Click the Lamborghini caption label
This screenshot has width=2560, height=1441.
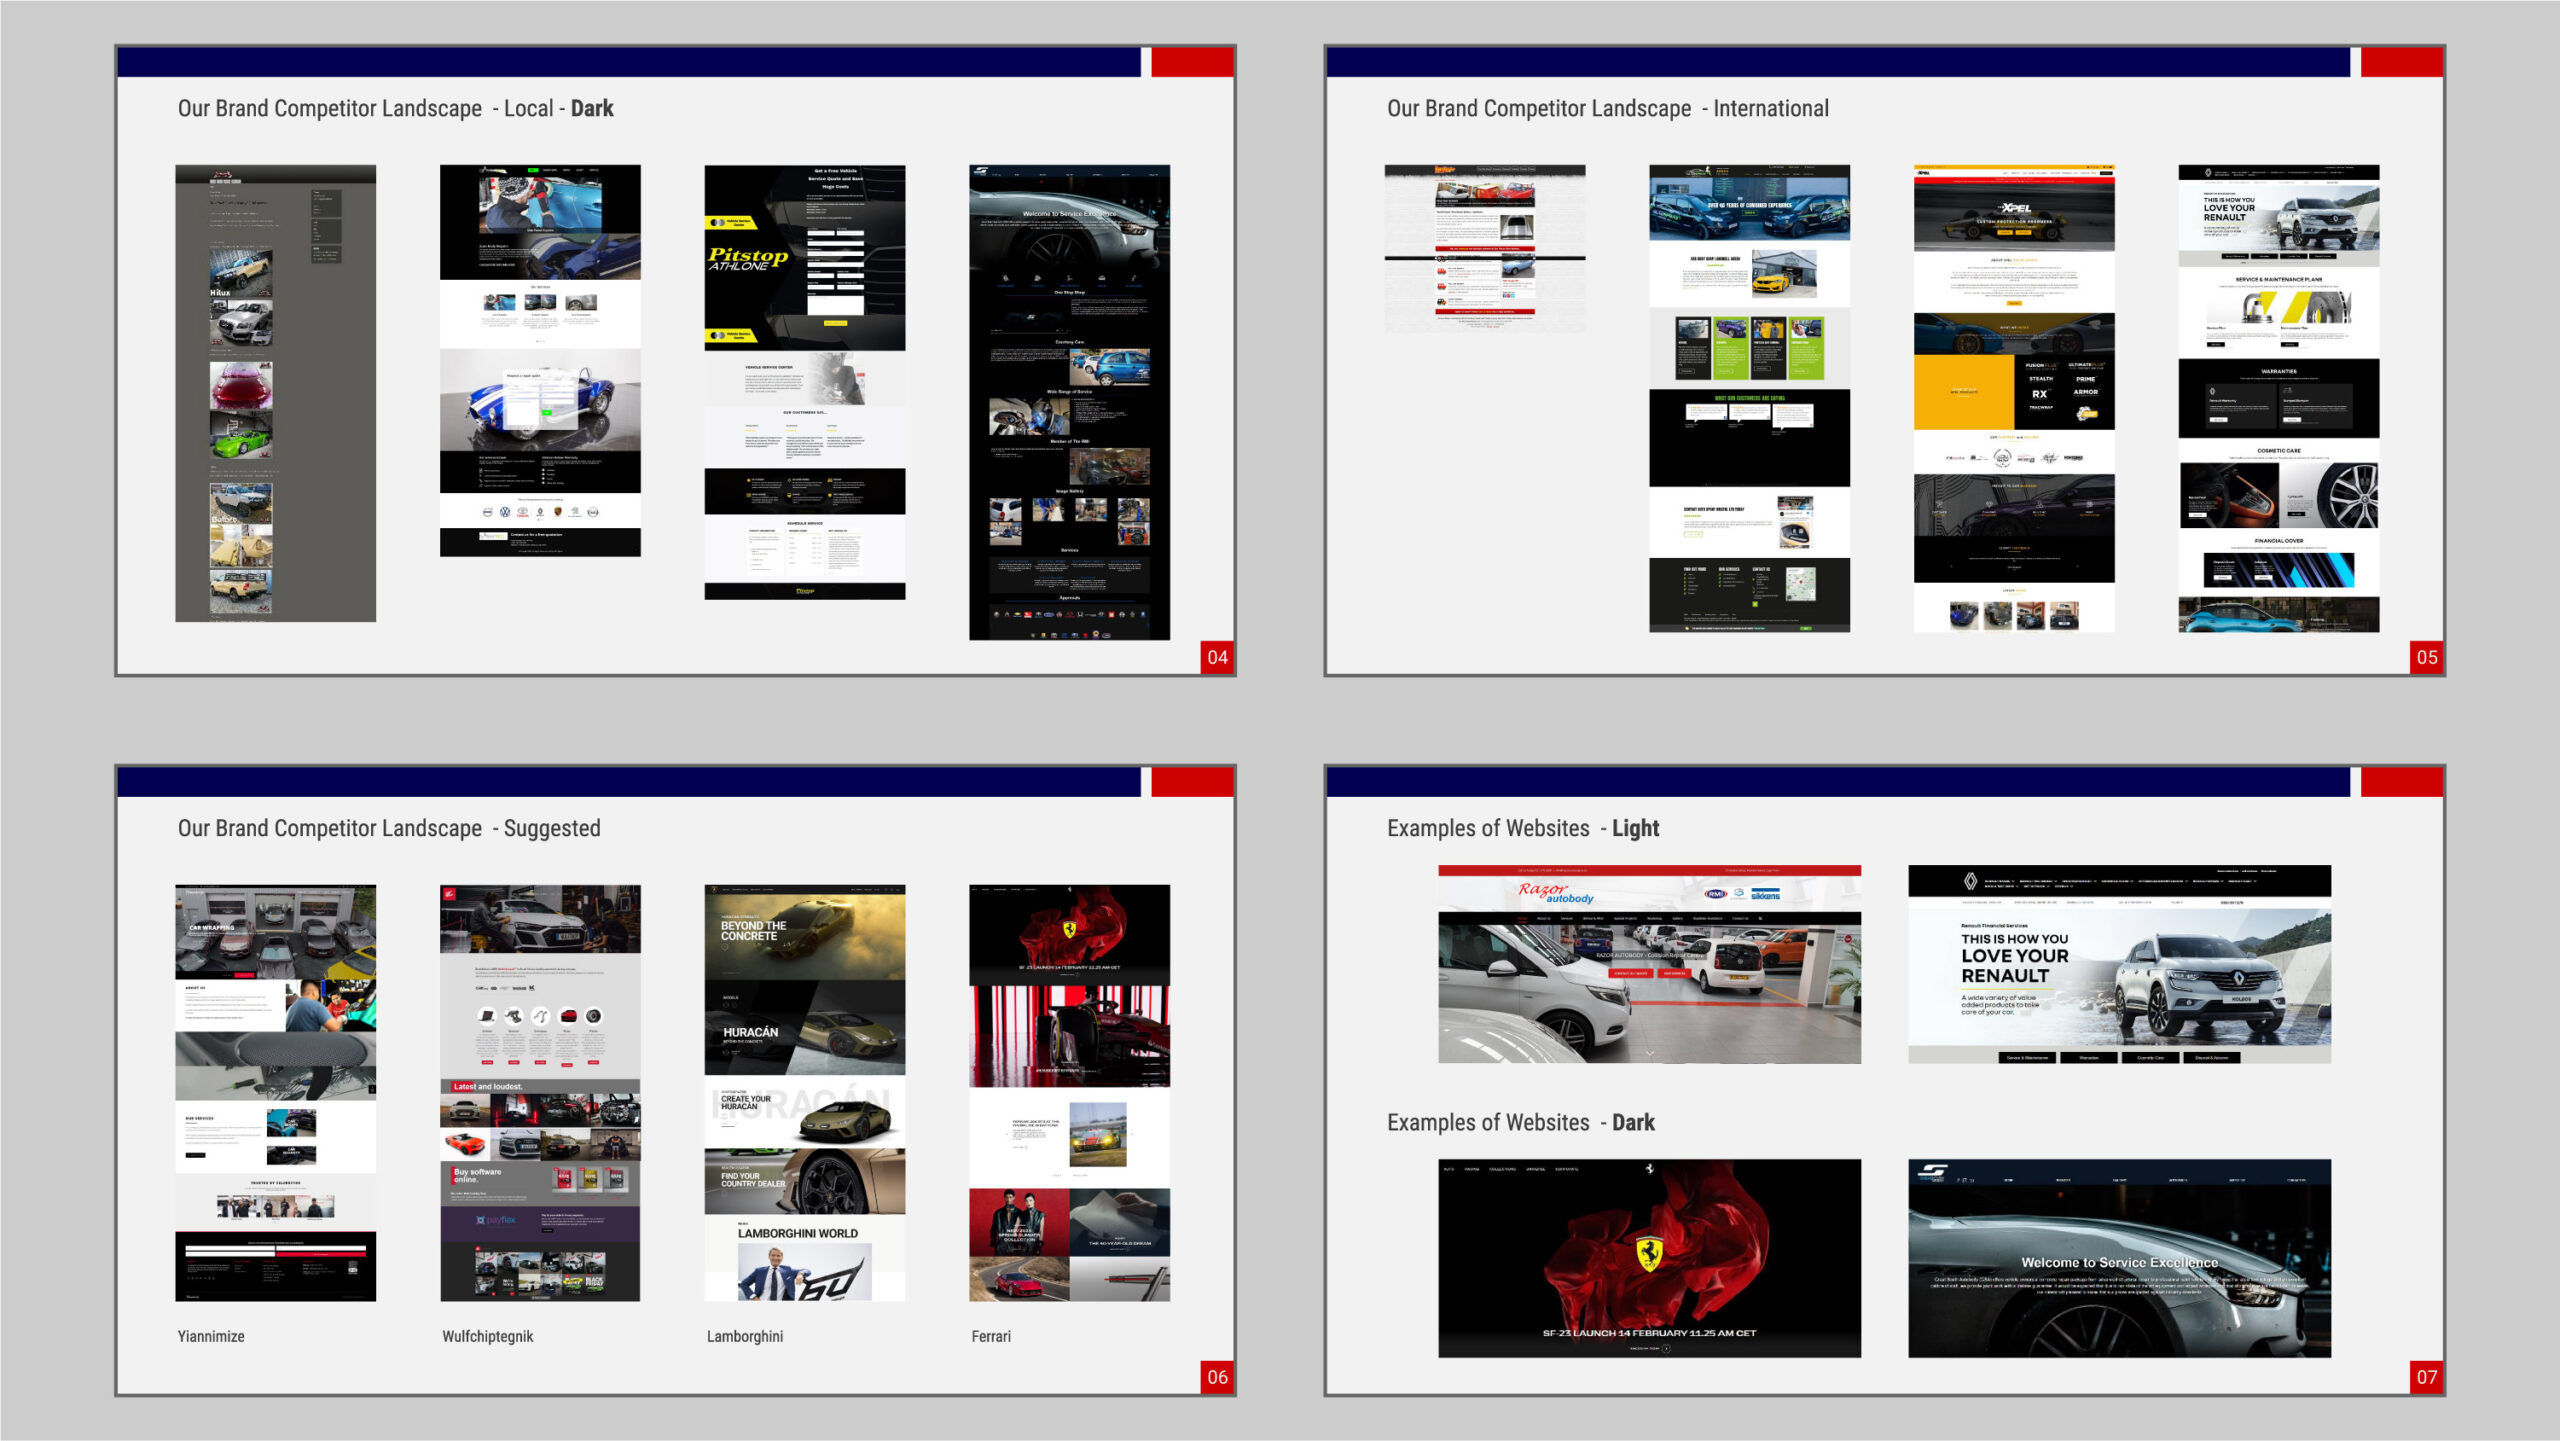point(745,1336)
